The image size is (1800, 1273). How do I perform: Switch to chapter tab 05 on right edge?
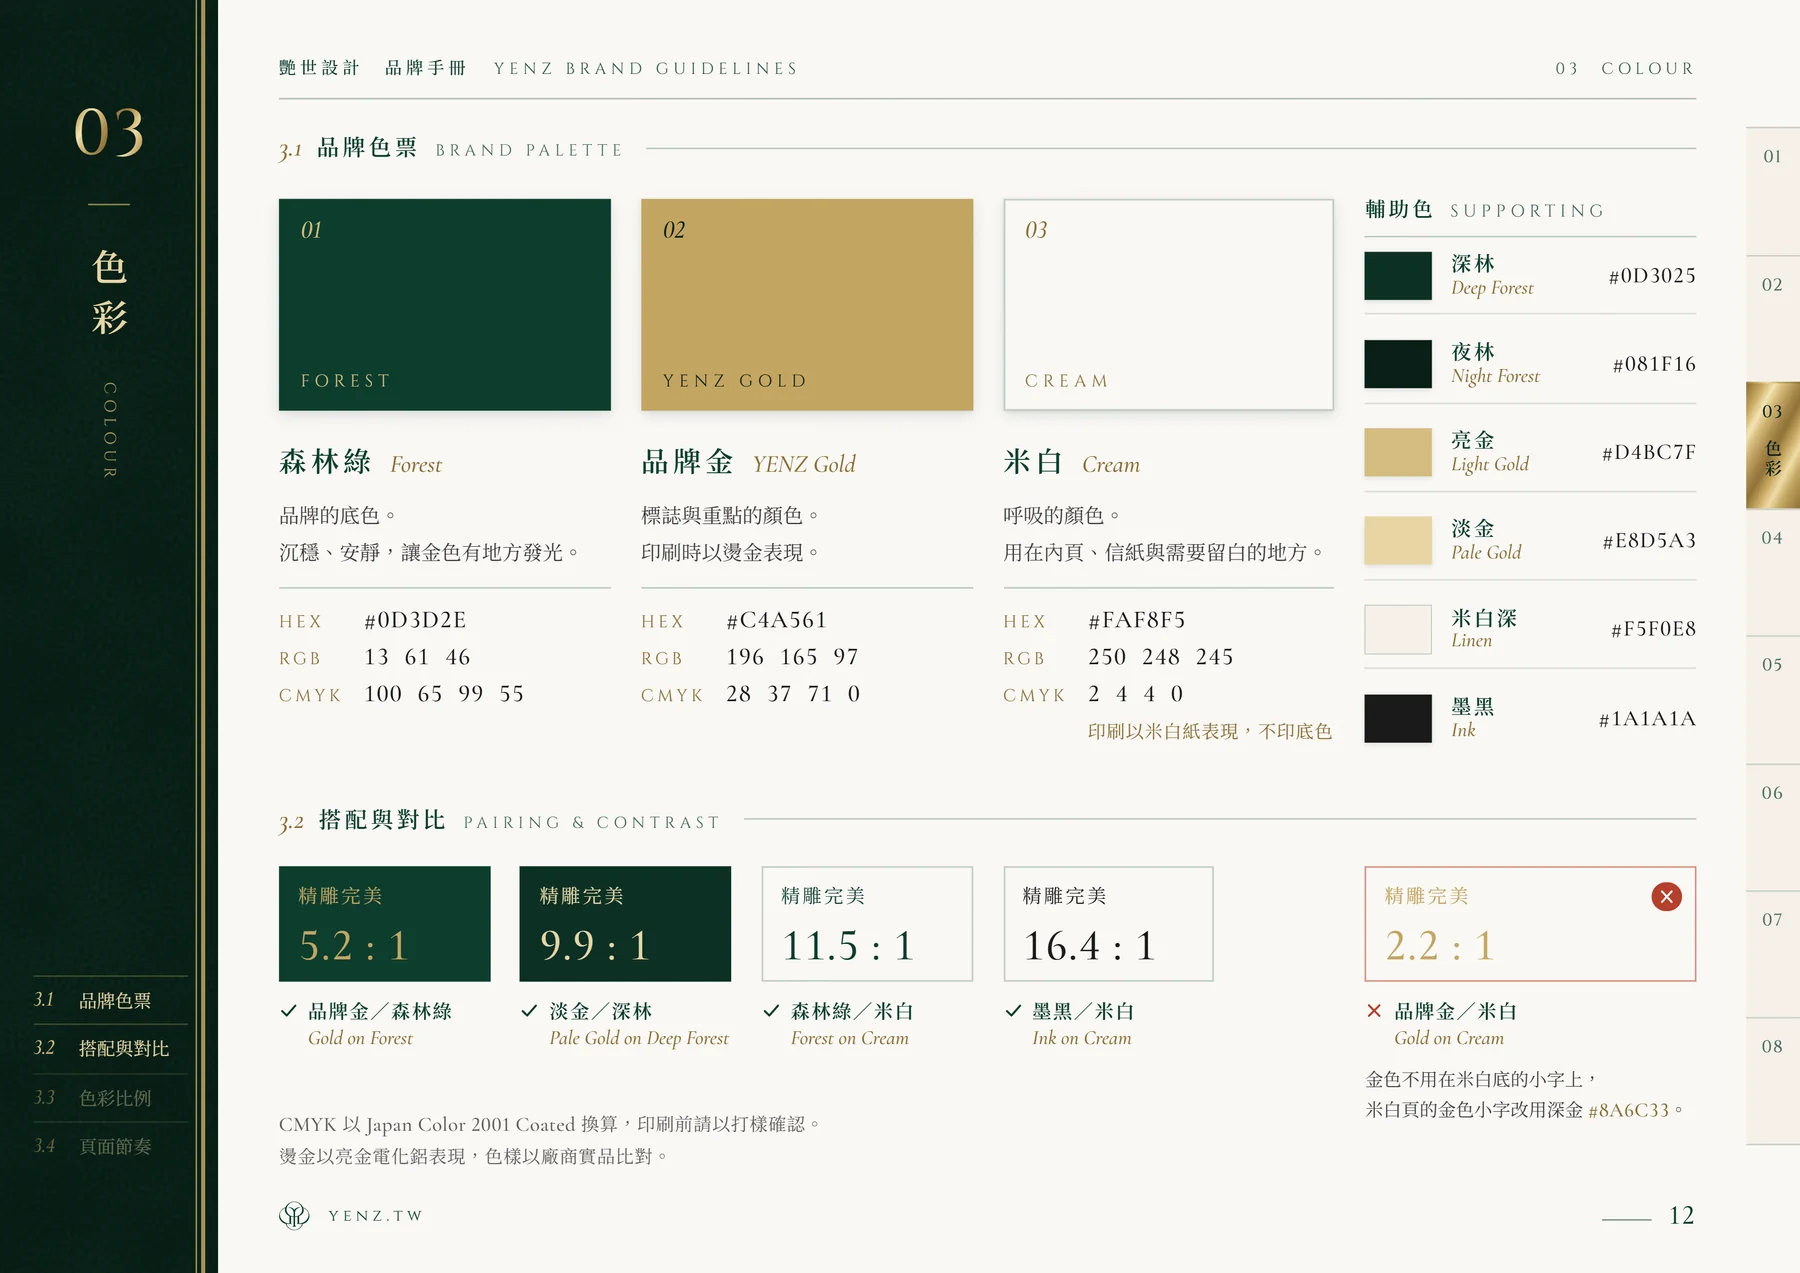pyautogui.click(x=1773, y=699)
